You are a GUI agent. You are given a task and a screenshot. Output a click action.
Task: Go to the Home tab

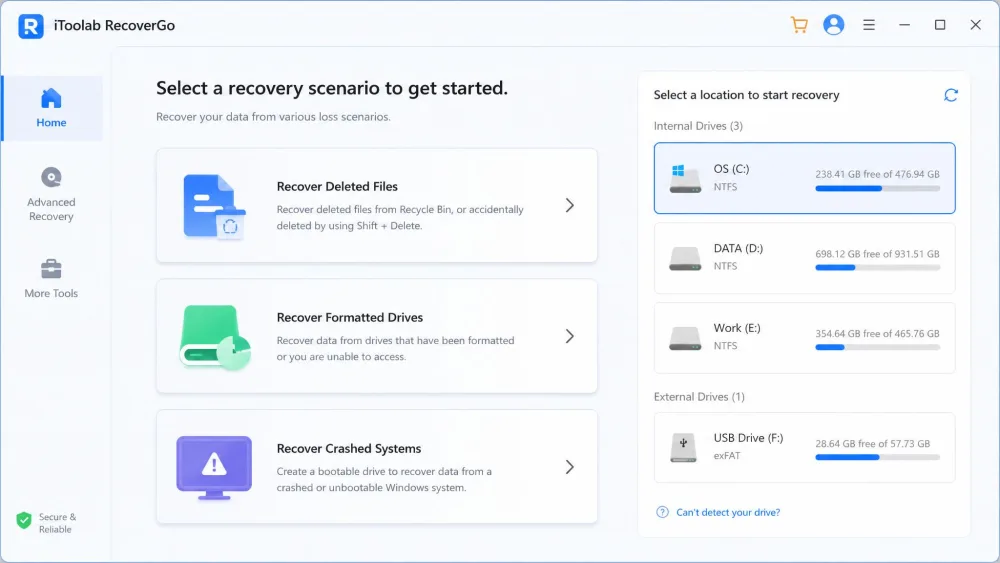(x=51, y=108)
